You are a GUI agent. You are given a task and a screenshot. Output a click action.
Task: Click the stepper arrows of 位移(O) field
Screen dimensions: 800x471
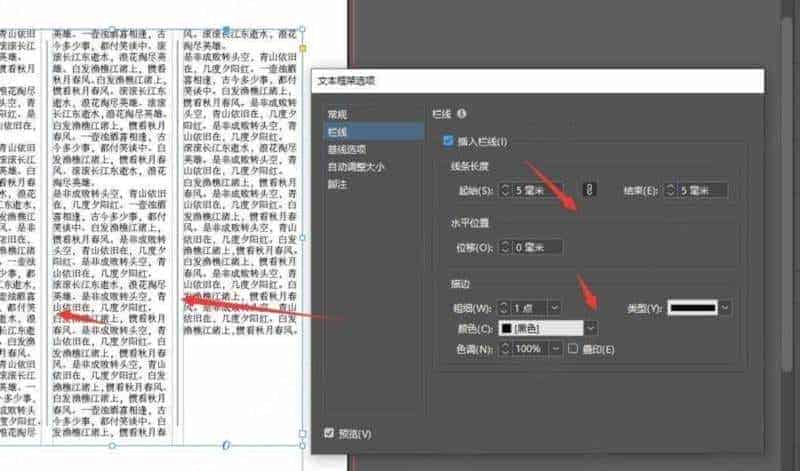click(x=506, y=247)
